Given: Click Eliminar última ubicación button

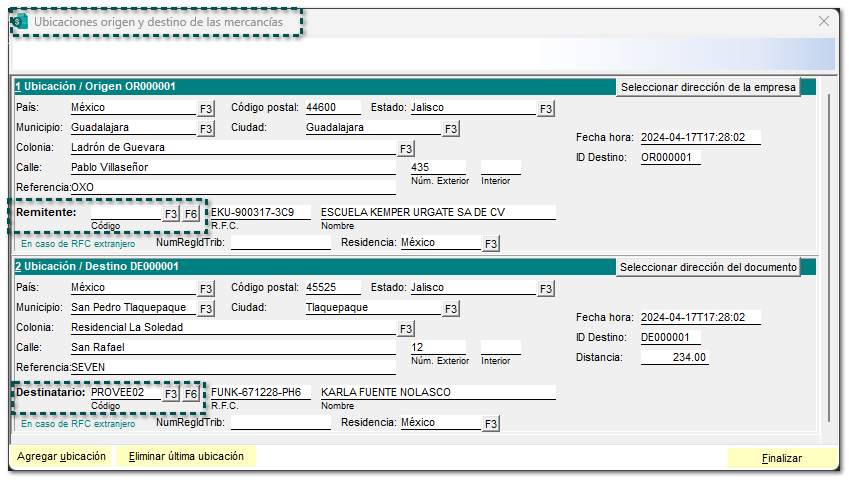Looking at the screenshot, I should click(x=187, y=456).
